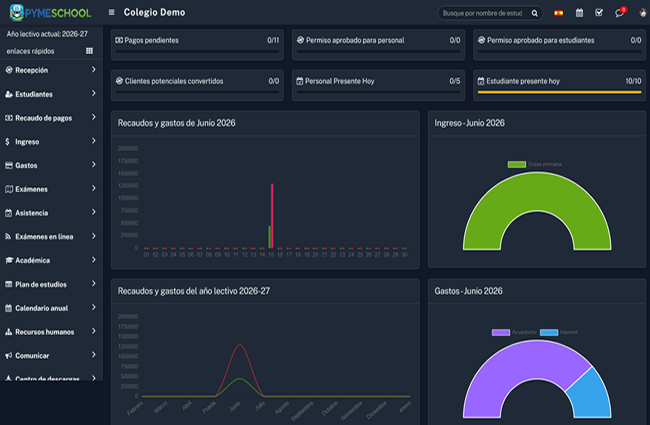This screenshot has width=650, height=425.
Task: Click Recaudos y gastos de Junio 2026 heading
Action: pos(177,123)
